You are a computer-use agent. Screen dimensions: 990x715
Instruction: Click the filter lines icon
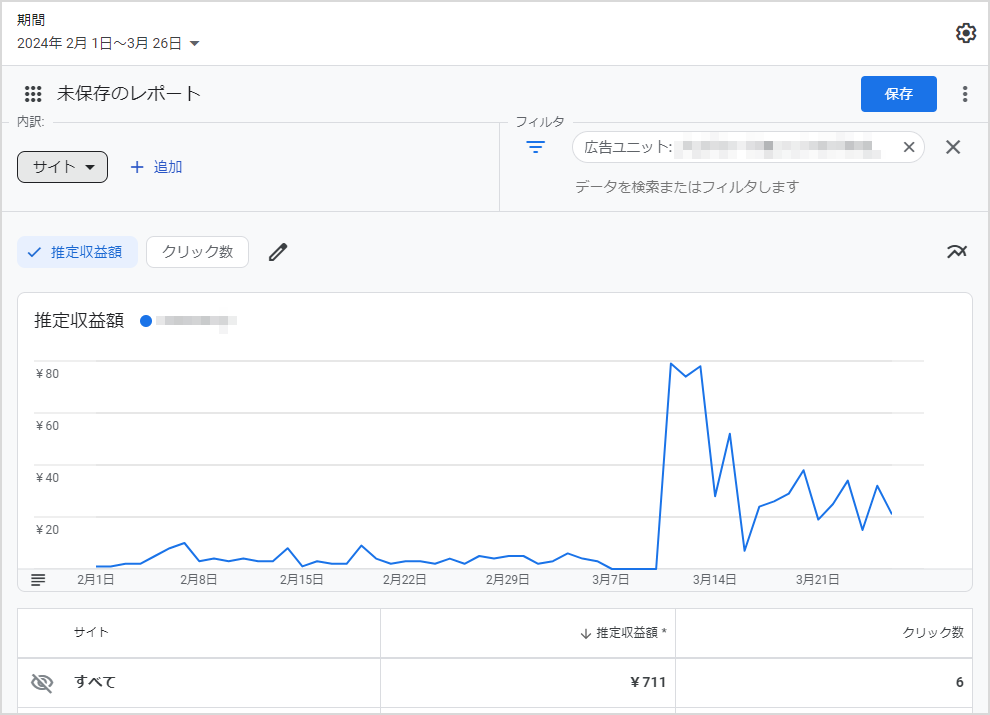pyautogui.click(x=536, y=147)
